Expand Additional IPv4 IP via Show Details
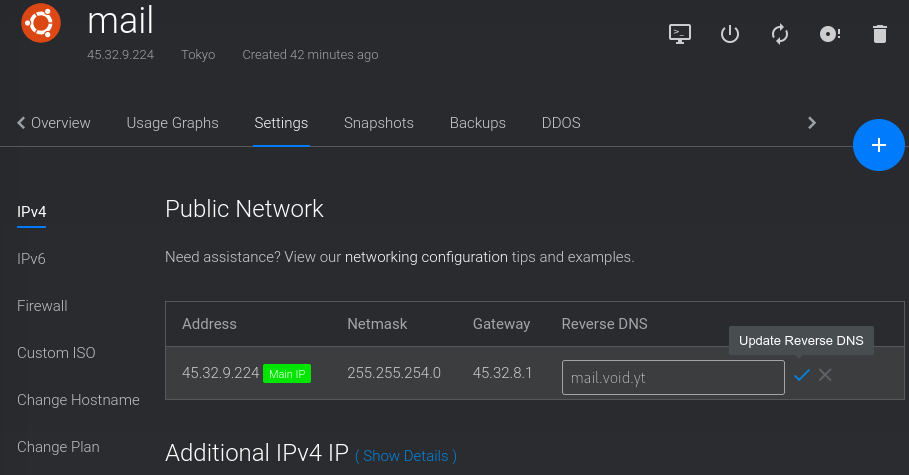 [405, 456]
